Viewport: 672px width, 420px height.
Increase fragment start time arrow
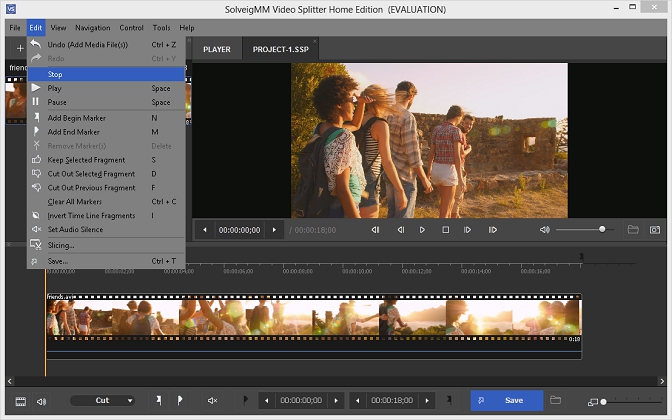(x=336, y=401)
